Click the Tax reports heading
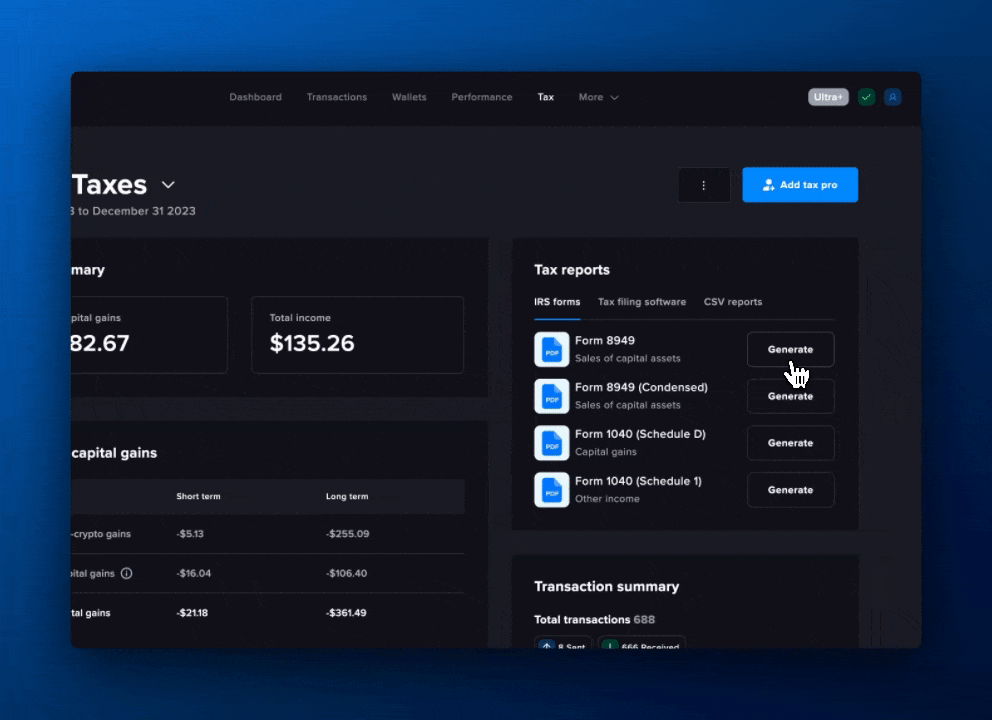 pos(571,270)
